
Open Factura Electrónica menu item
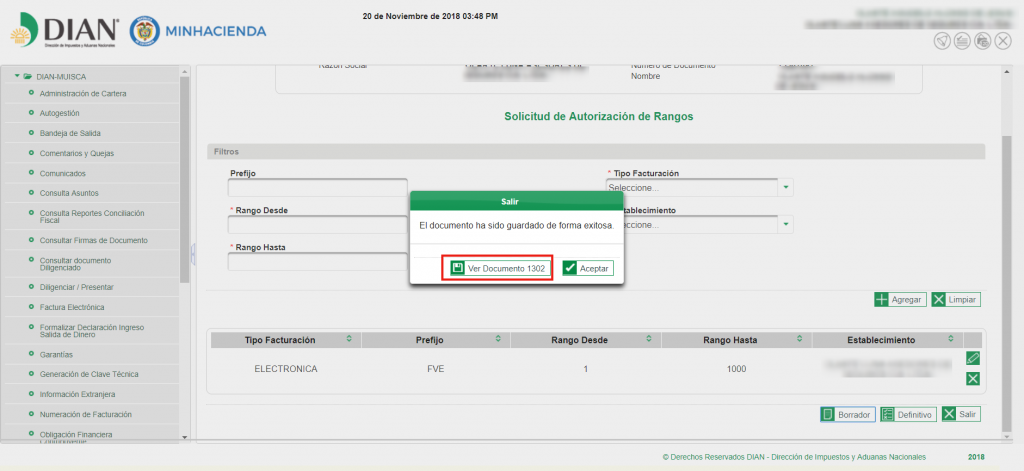[x=71, y=307]
